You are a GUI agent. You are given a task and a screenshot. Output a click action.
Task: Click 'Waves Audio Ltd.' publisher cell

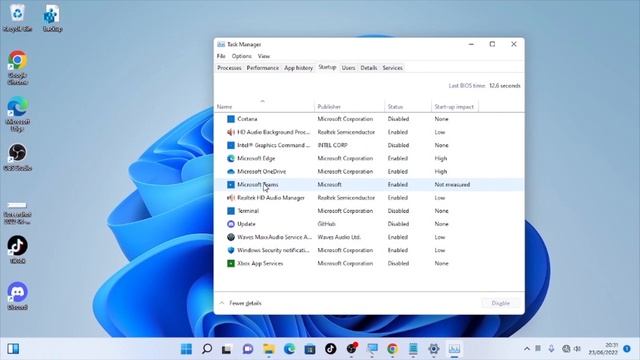pyautogui.click(x=339, y=237)
